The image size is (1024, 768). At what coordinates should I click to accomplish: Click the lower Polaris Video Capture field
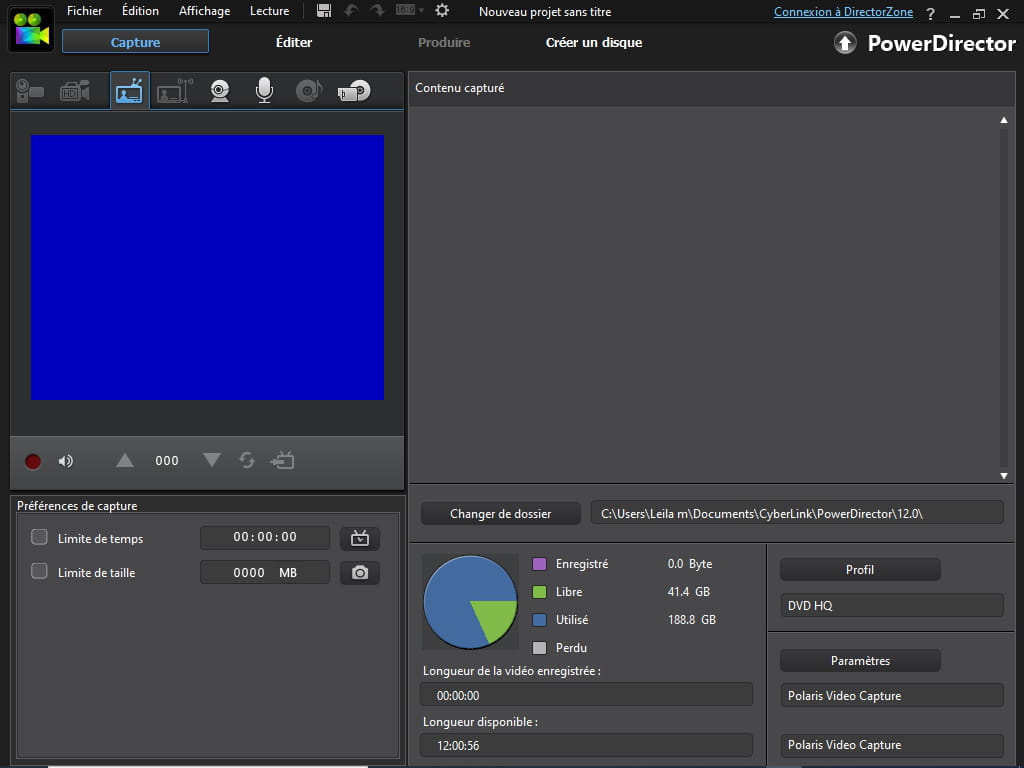891,744
